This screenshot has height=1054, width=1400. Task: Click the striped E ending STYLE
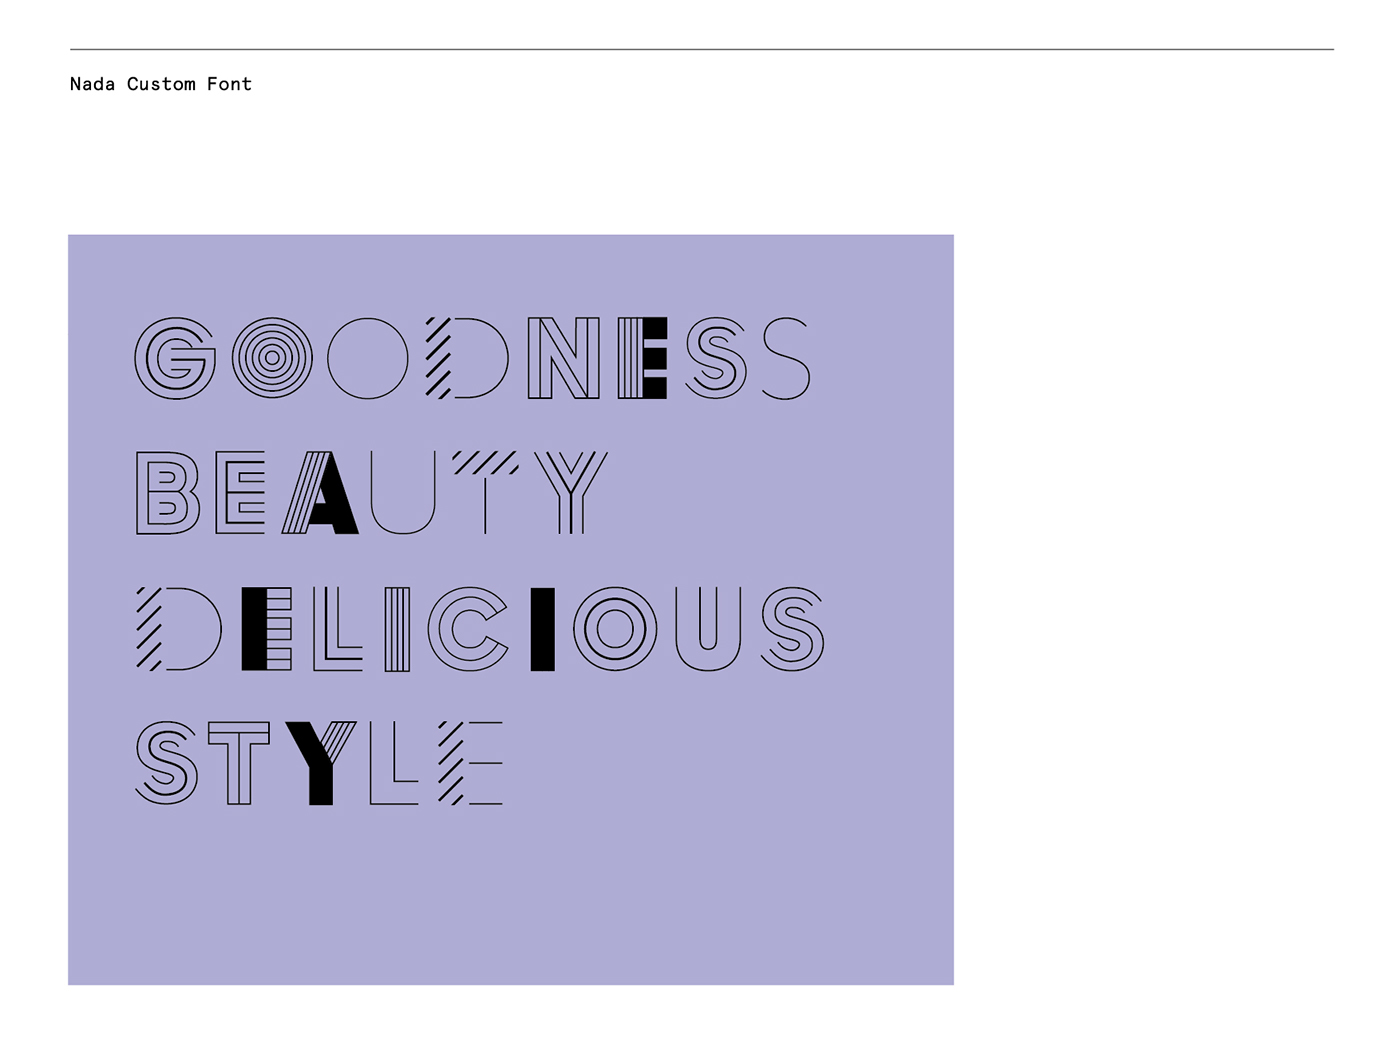(471, 762)
